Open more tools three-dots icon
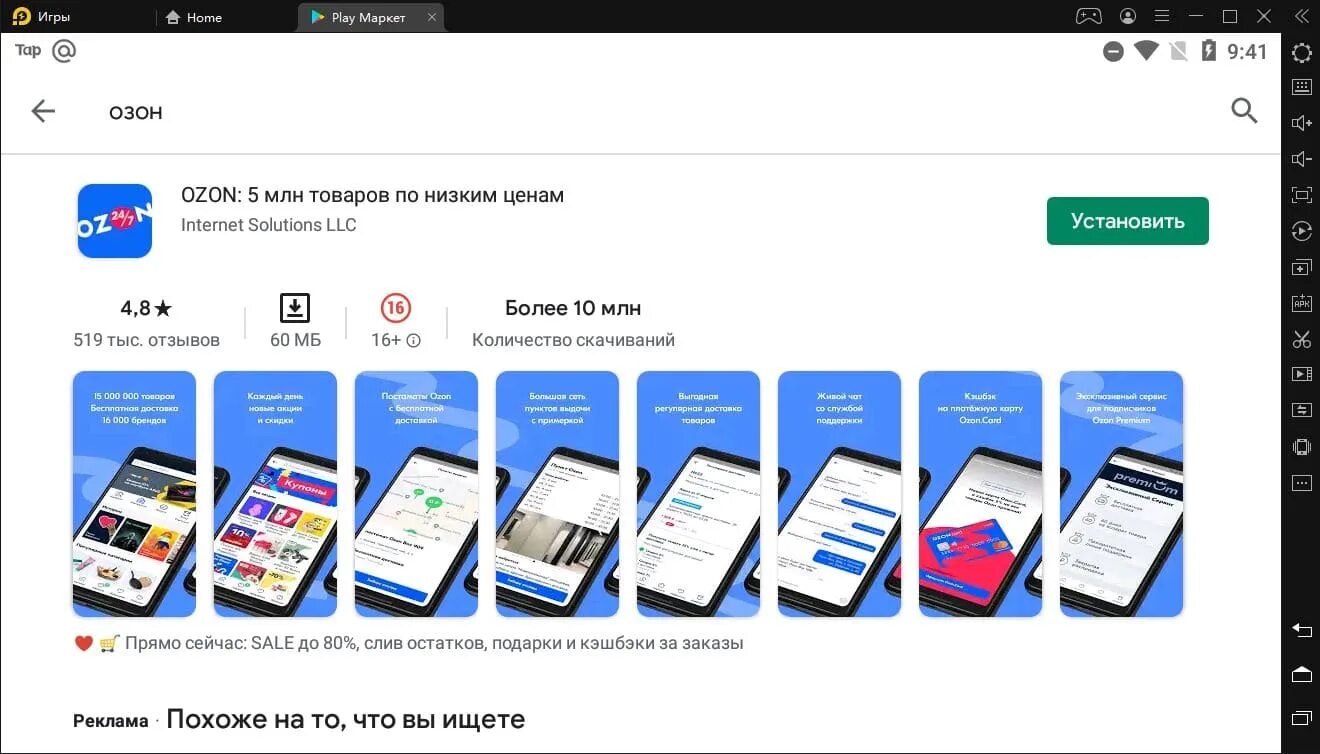Screen dimensions: 1320x754 click(x=1301, y=483)
